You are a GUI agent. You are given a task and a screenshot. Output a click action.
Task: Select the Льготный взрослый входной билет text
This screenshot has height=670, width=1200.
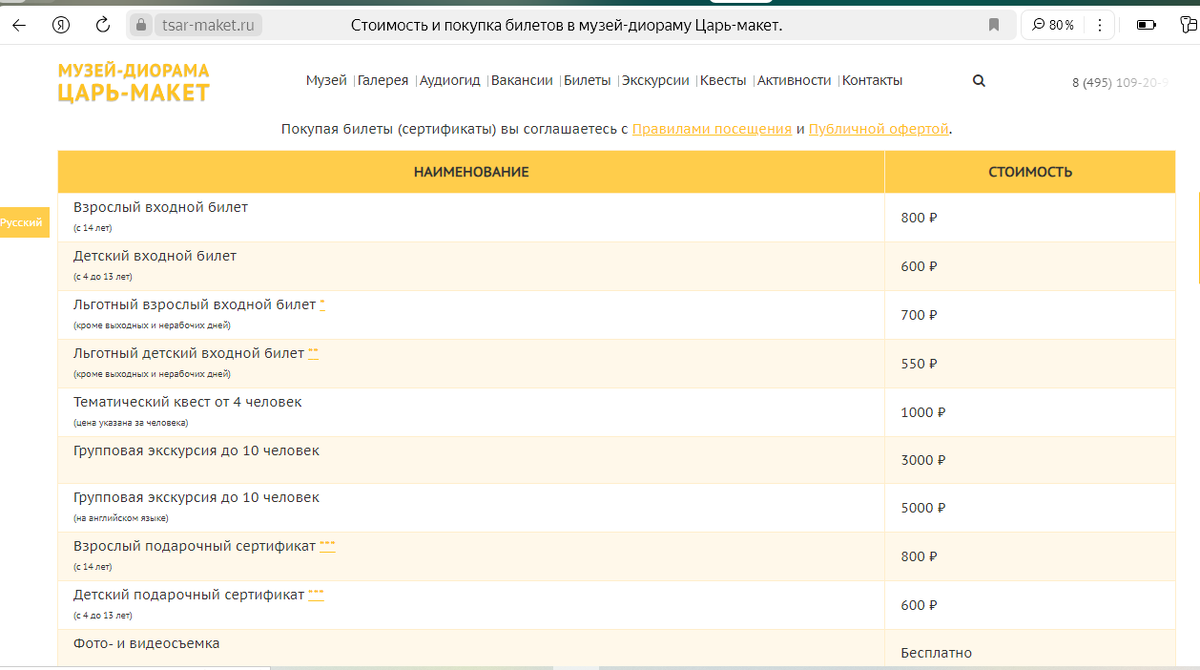click(x=194, y=304)
